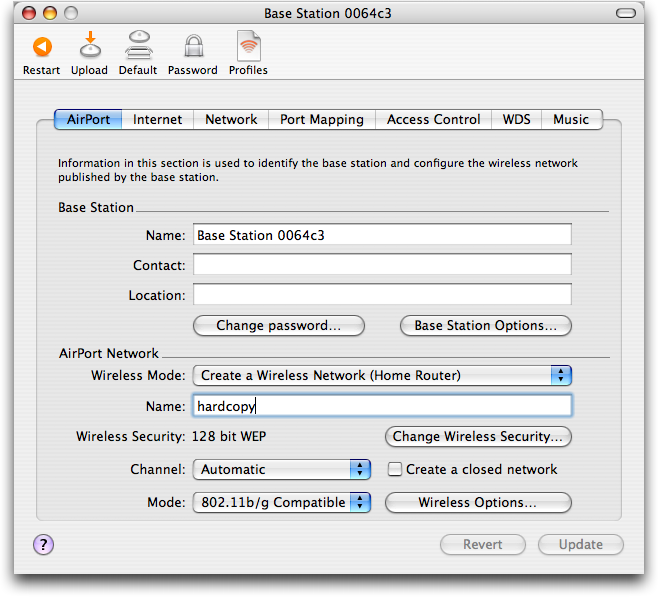Screen dimensions: 658x597
Task: Click the Base Station Name field
Action: coord(382,235)
